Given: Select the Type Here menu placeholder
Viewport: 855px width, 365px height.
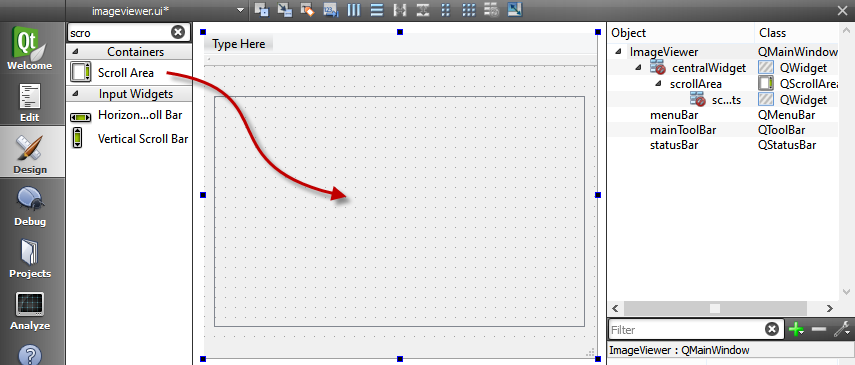Looking at the screenshot, I should pyautogui.click(x=238, y=44).
